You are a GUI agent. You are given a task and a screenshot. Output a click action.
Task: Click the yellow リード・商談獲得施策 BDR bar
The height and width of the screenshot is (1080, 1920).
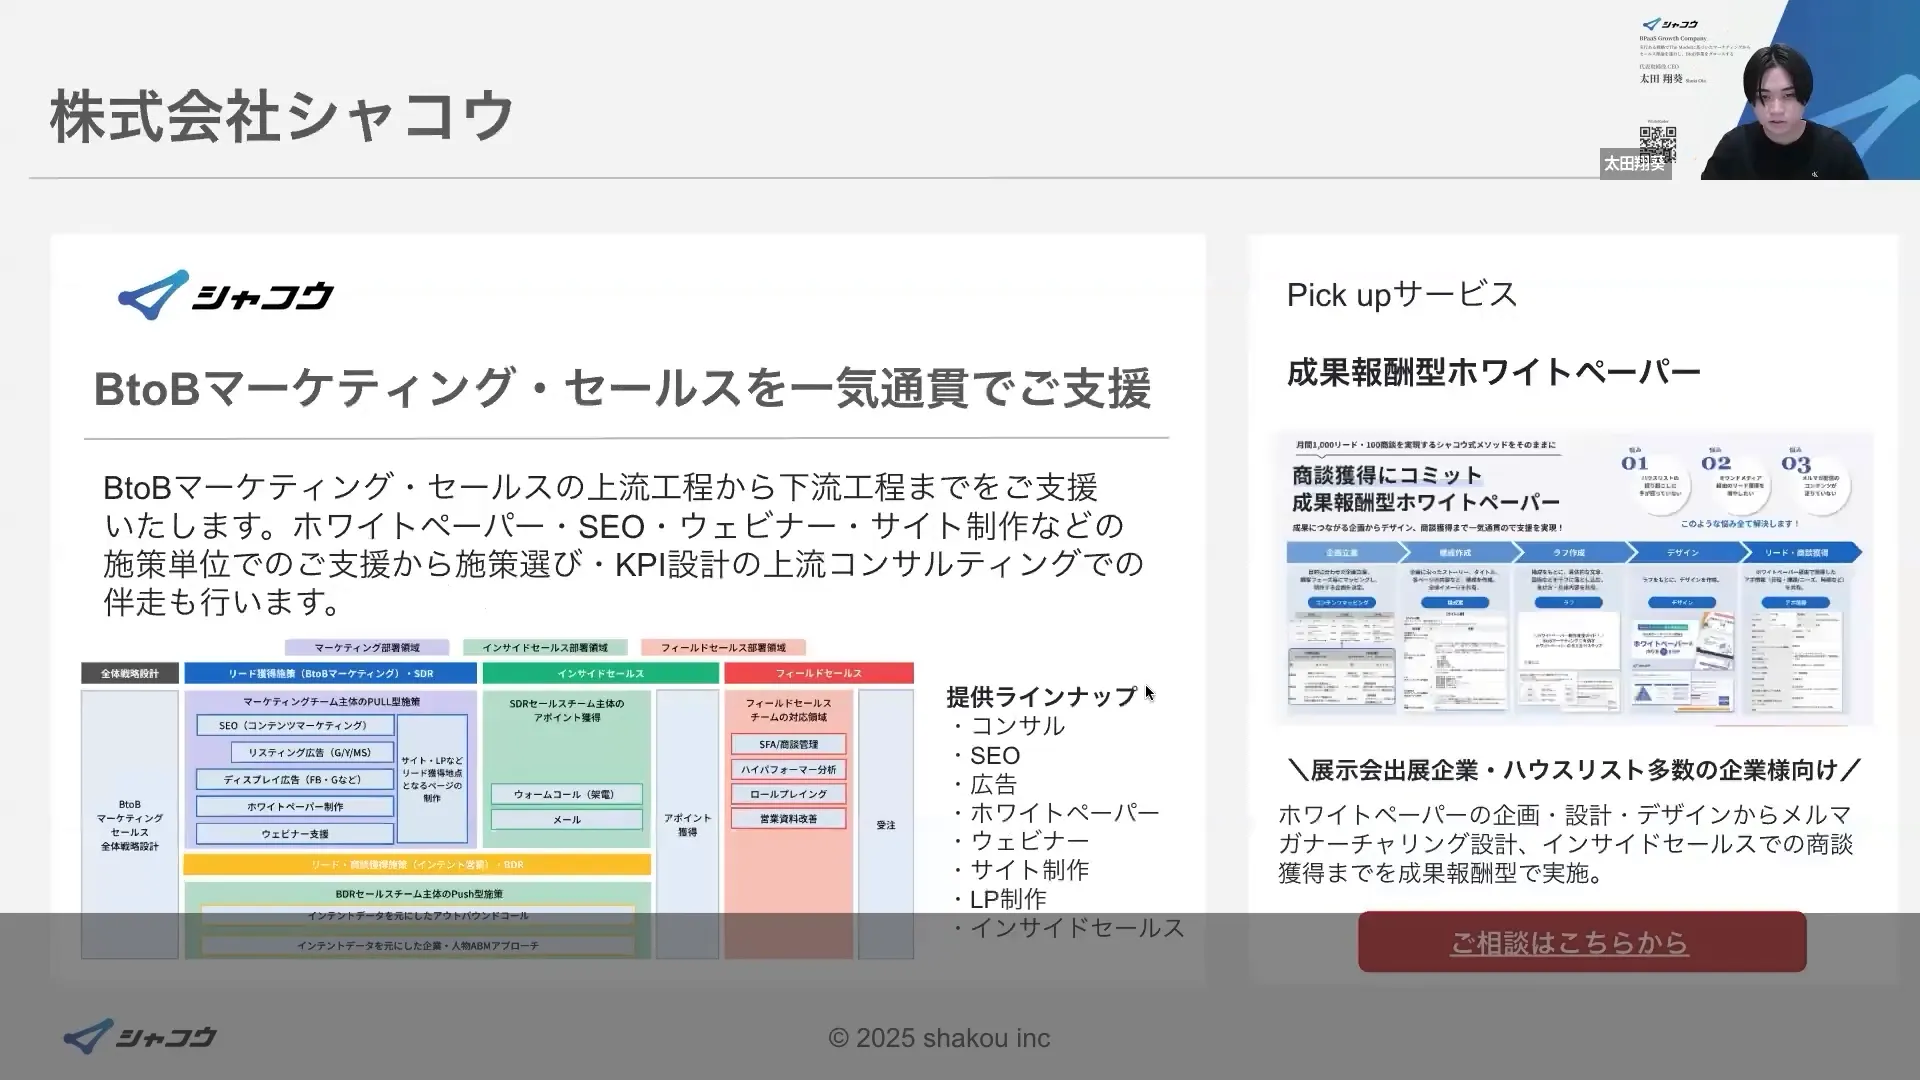[417, 864]
